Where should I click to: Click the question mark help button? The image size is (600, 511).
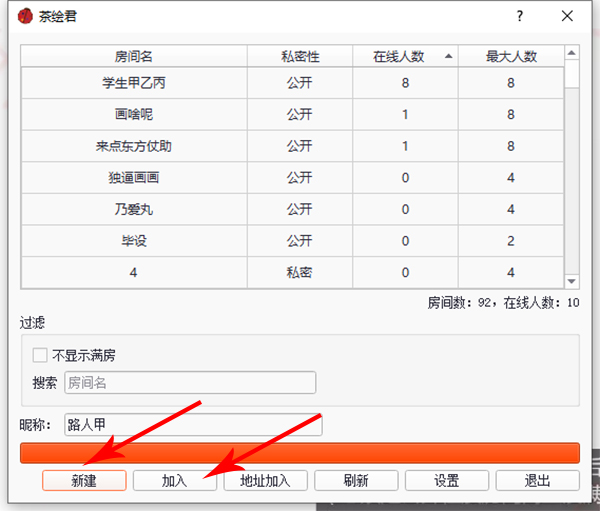point(519,16)
